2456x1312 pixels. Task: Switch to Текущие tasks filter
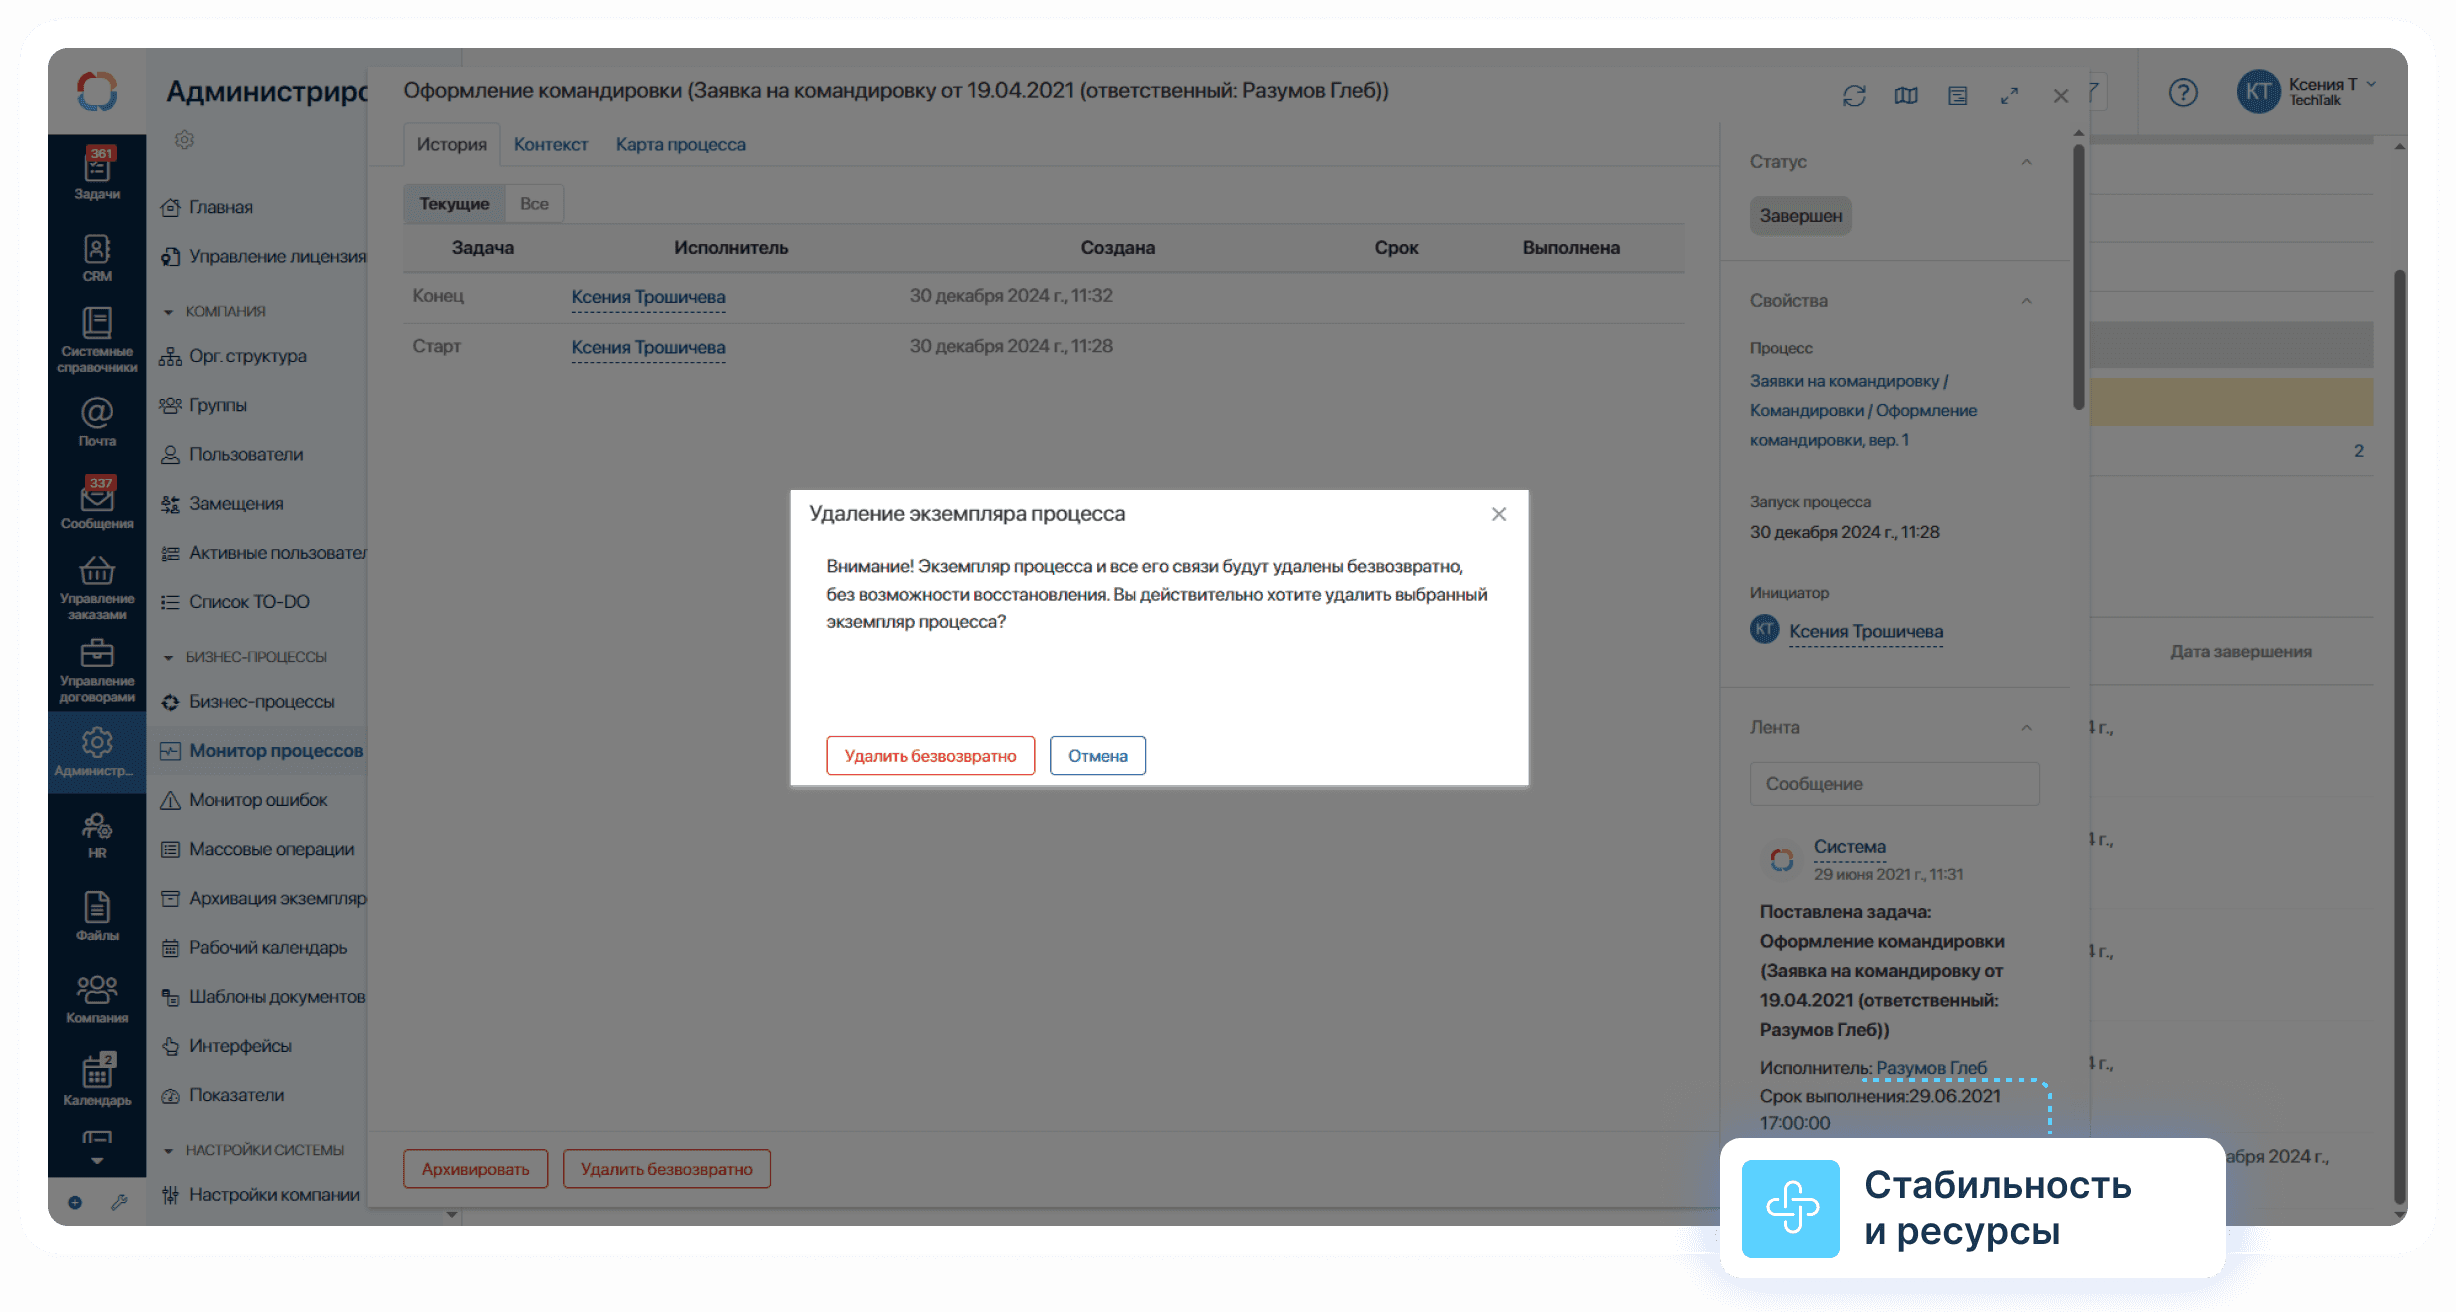coord(454,204)
